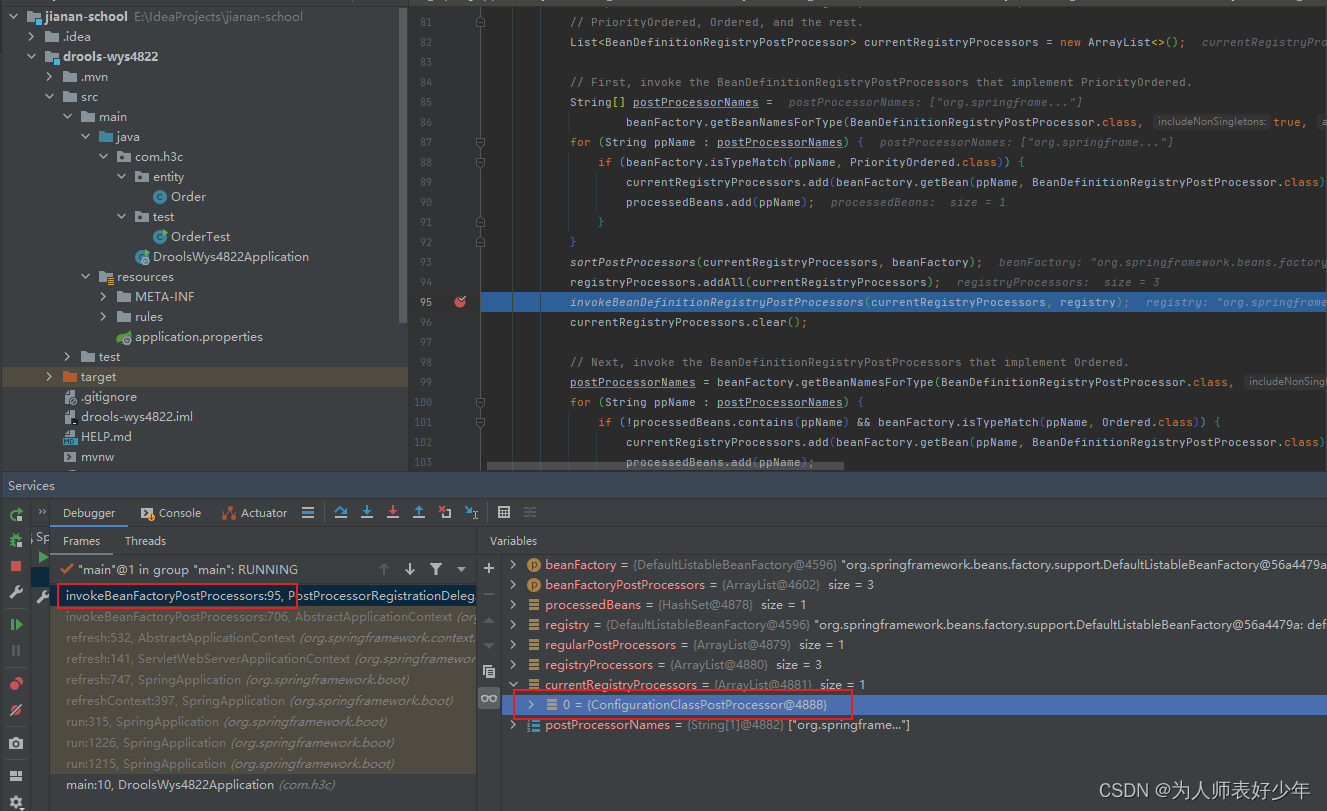Click the thread dump camera icon
The height and width of the screenshot is (811, 1327).
(16, 744)
